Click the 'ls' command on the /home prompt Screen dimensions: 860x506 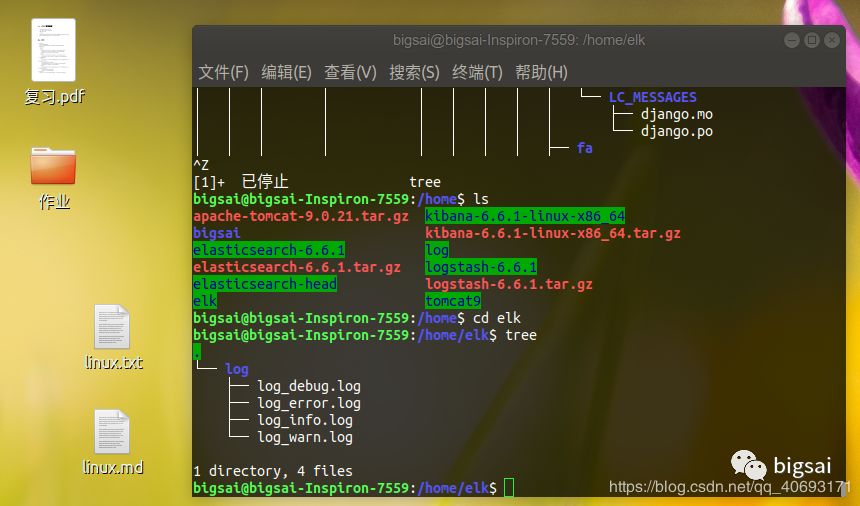point(481,199)
